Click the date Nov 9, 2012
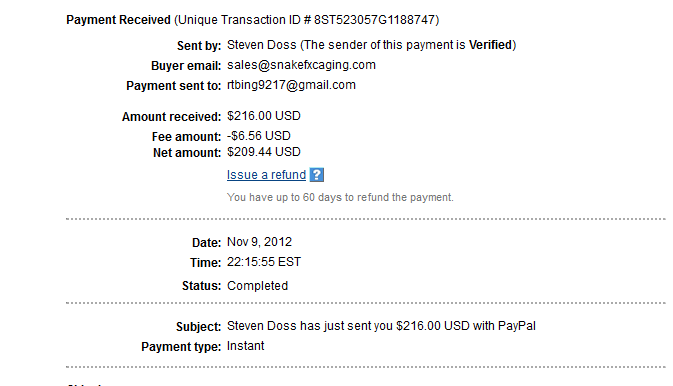Image resolution: width=673 pixels, height=386 pixels. pos(259,242)
